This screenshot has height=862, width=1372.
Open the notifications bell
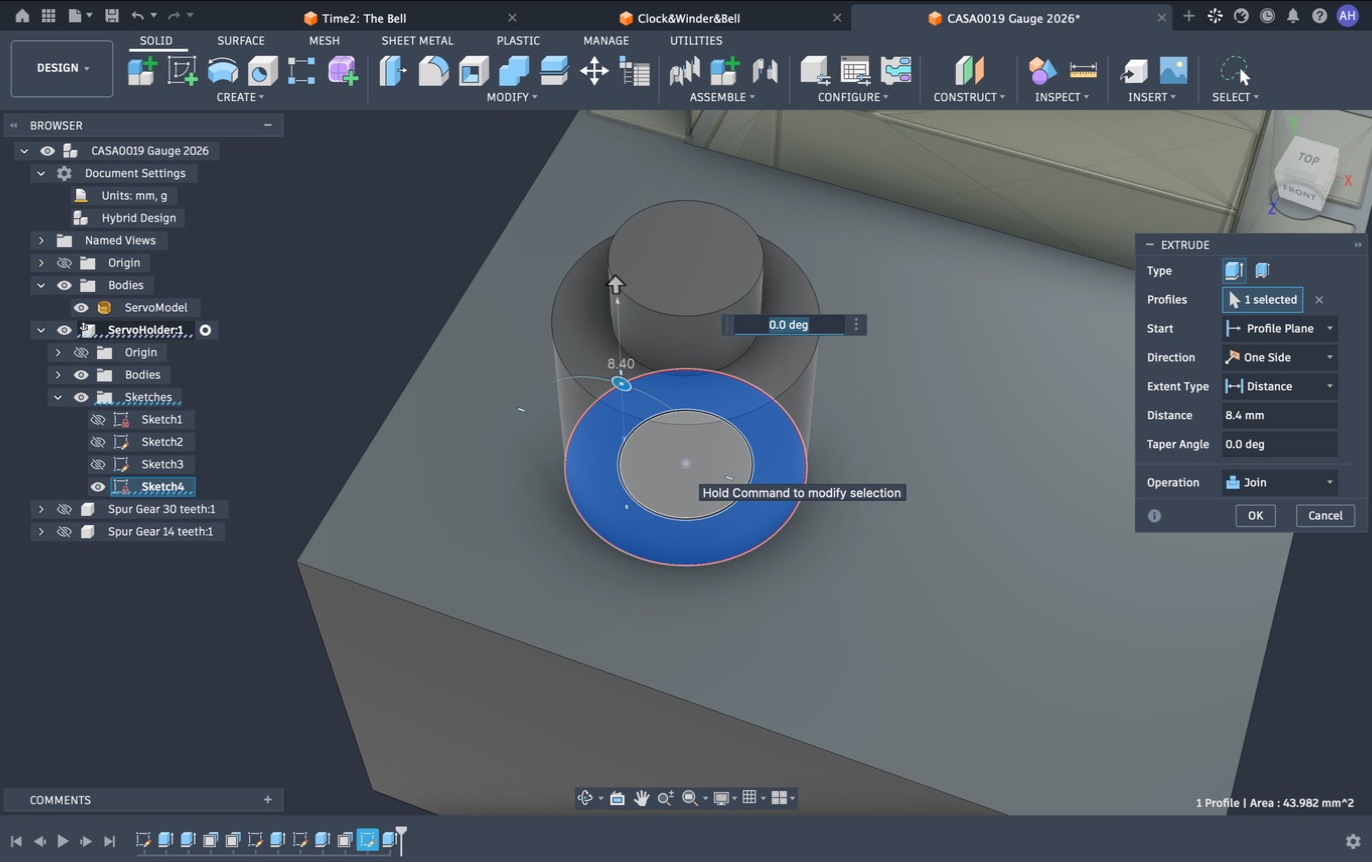coord(1293,17)
